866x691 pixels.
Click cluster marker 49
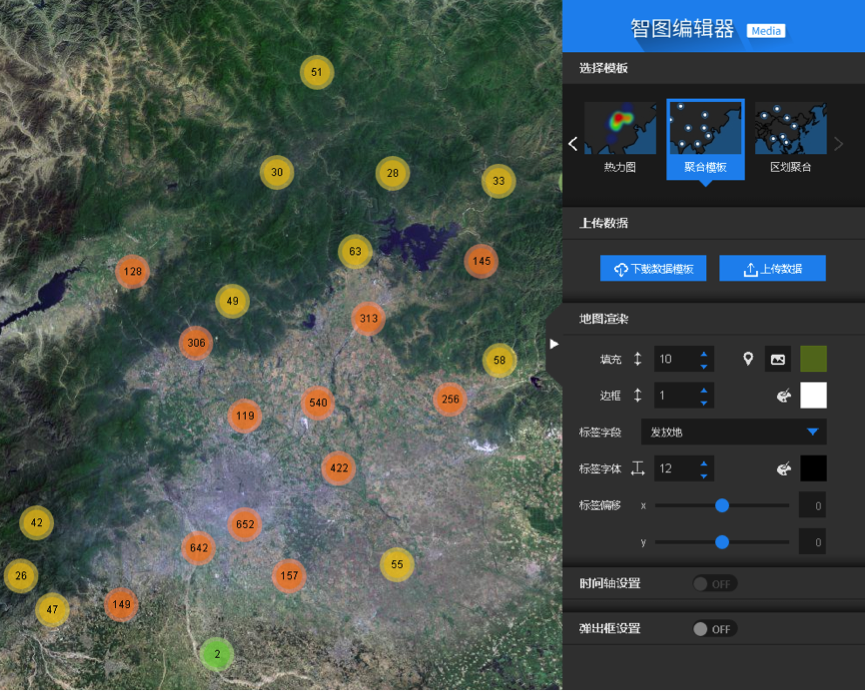click(233, 301)
